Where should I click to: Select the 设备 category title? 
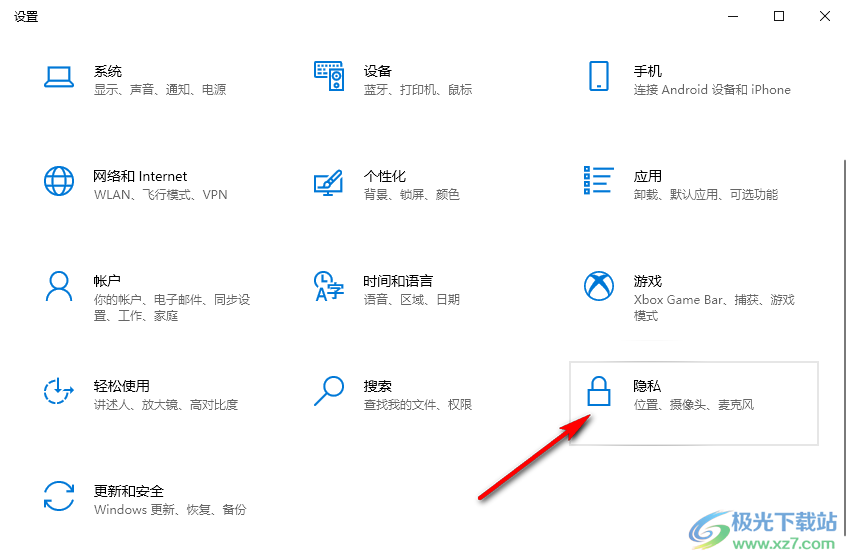(x=377, y=71)
